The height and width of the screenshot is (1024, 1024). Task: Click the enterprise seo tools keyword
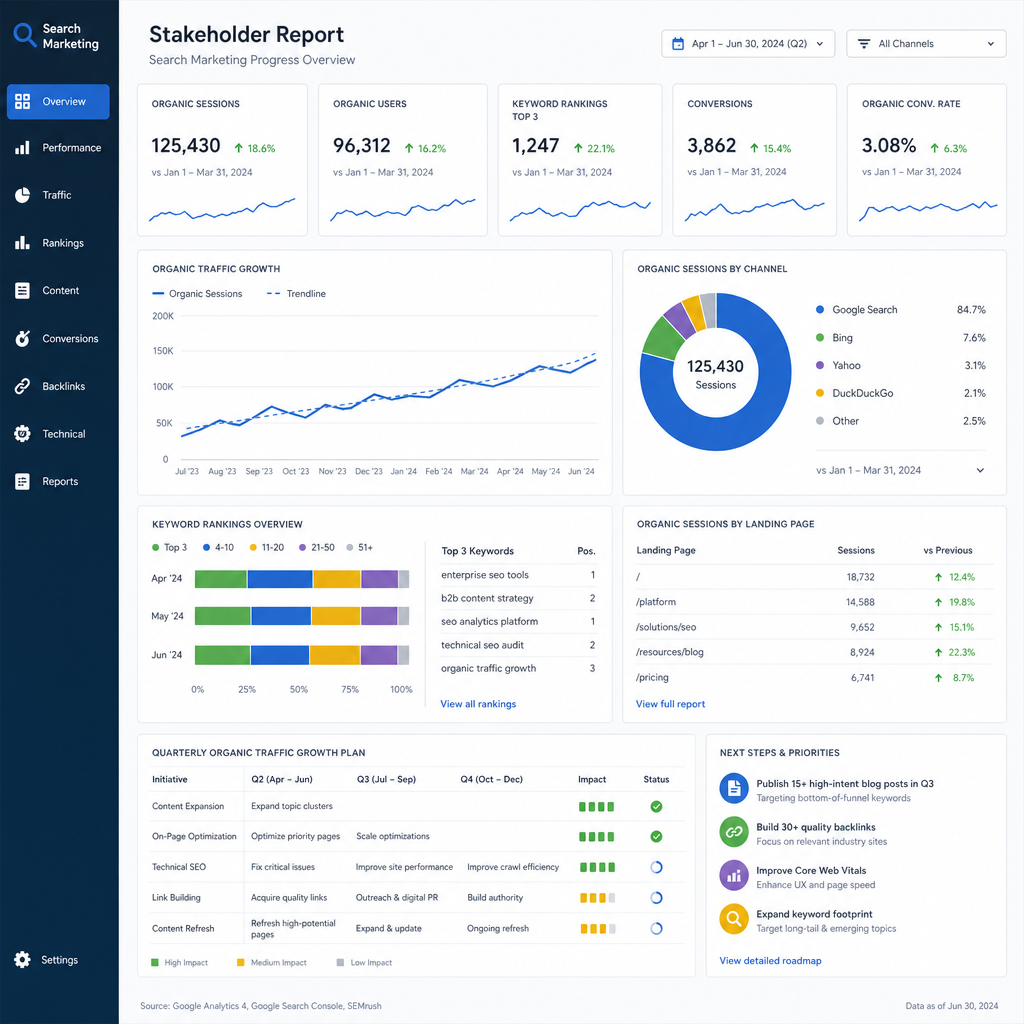(485, 575)
